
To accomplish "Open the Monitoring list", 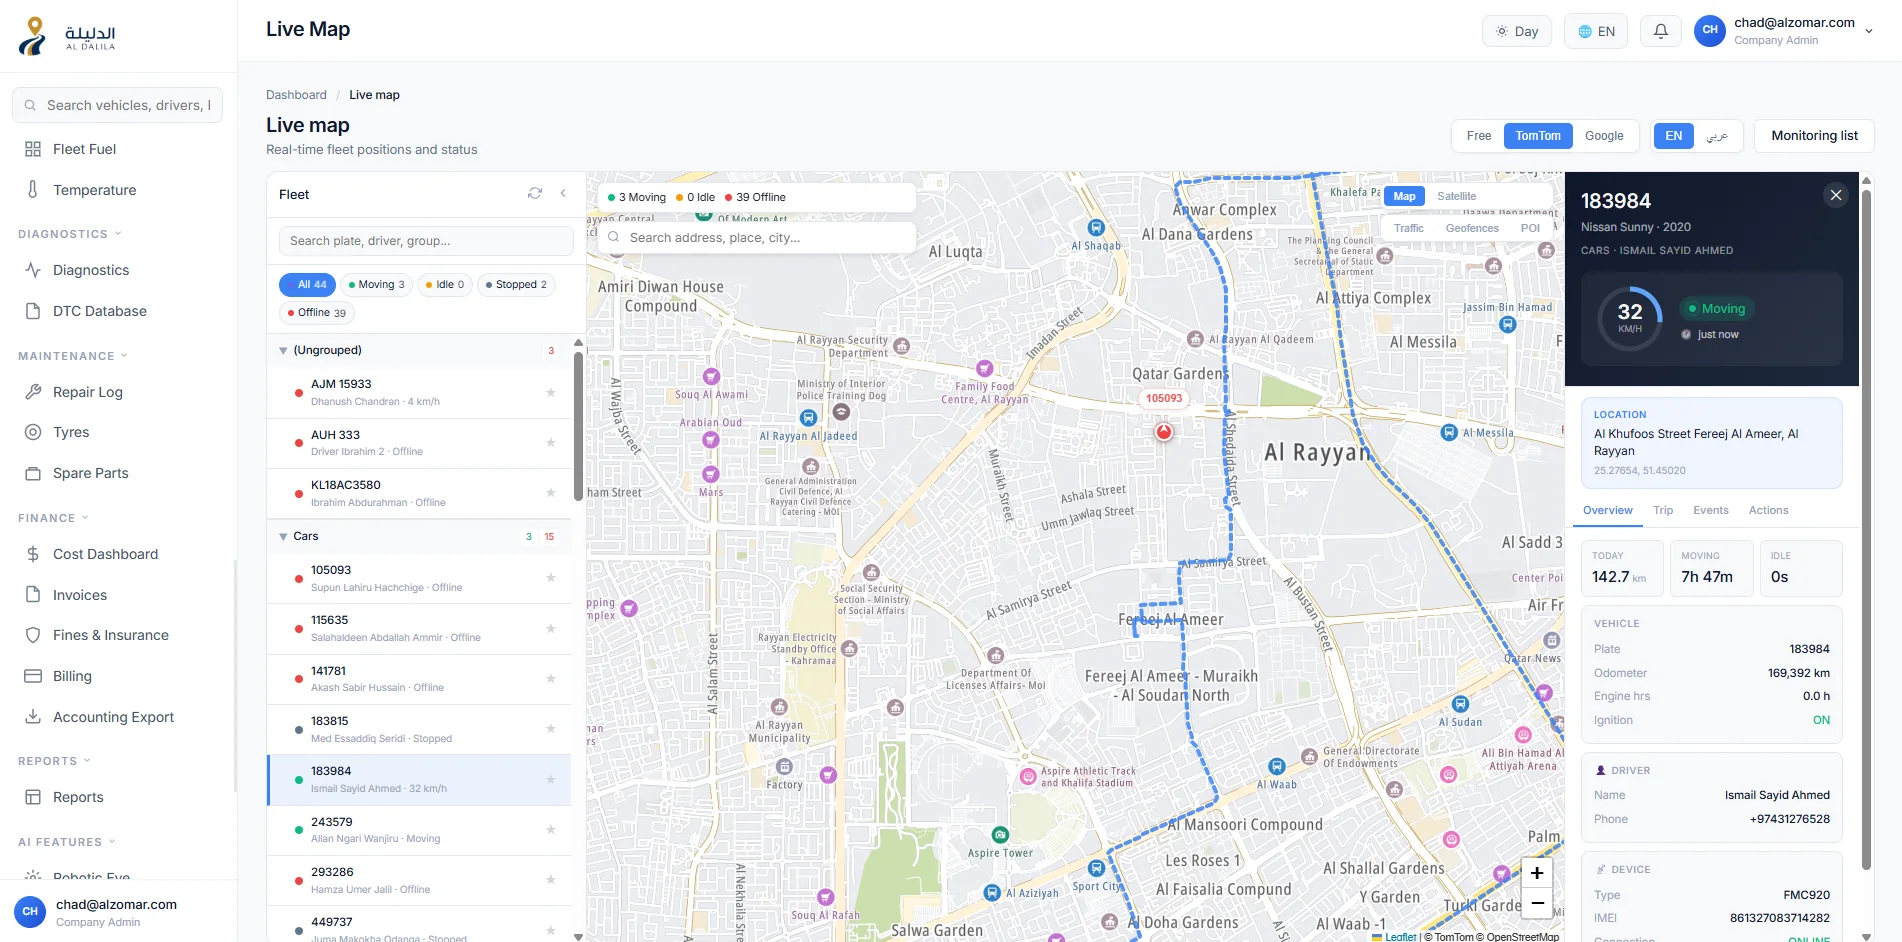I will tap(1815, 136).
